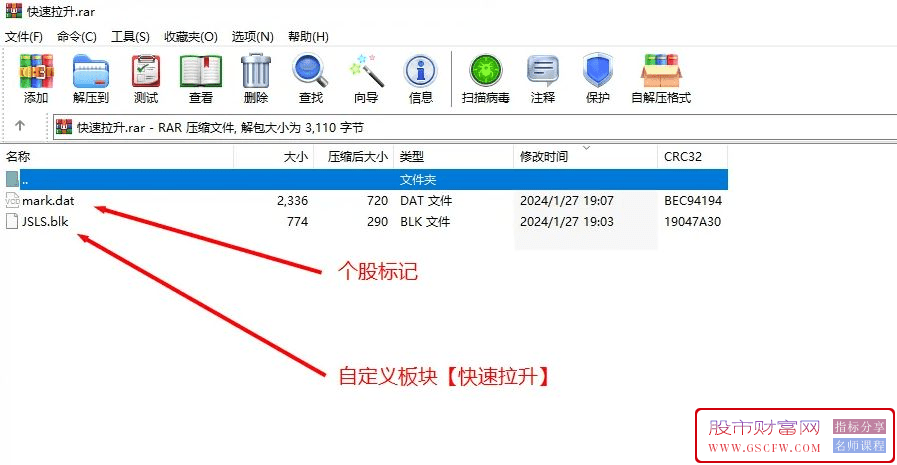Click the Extract To (解压到) icon

click(90, 71)
